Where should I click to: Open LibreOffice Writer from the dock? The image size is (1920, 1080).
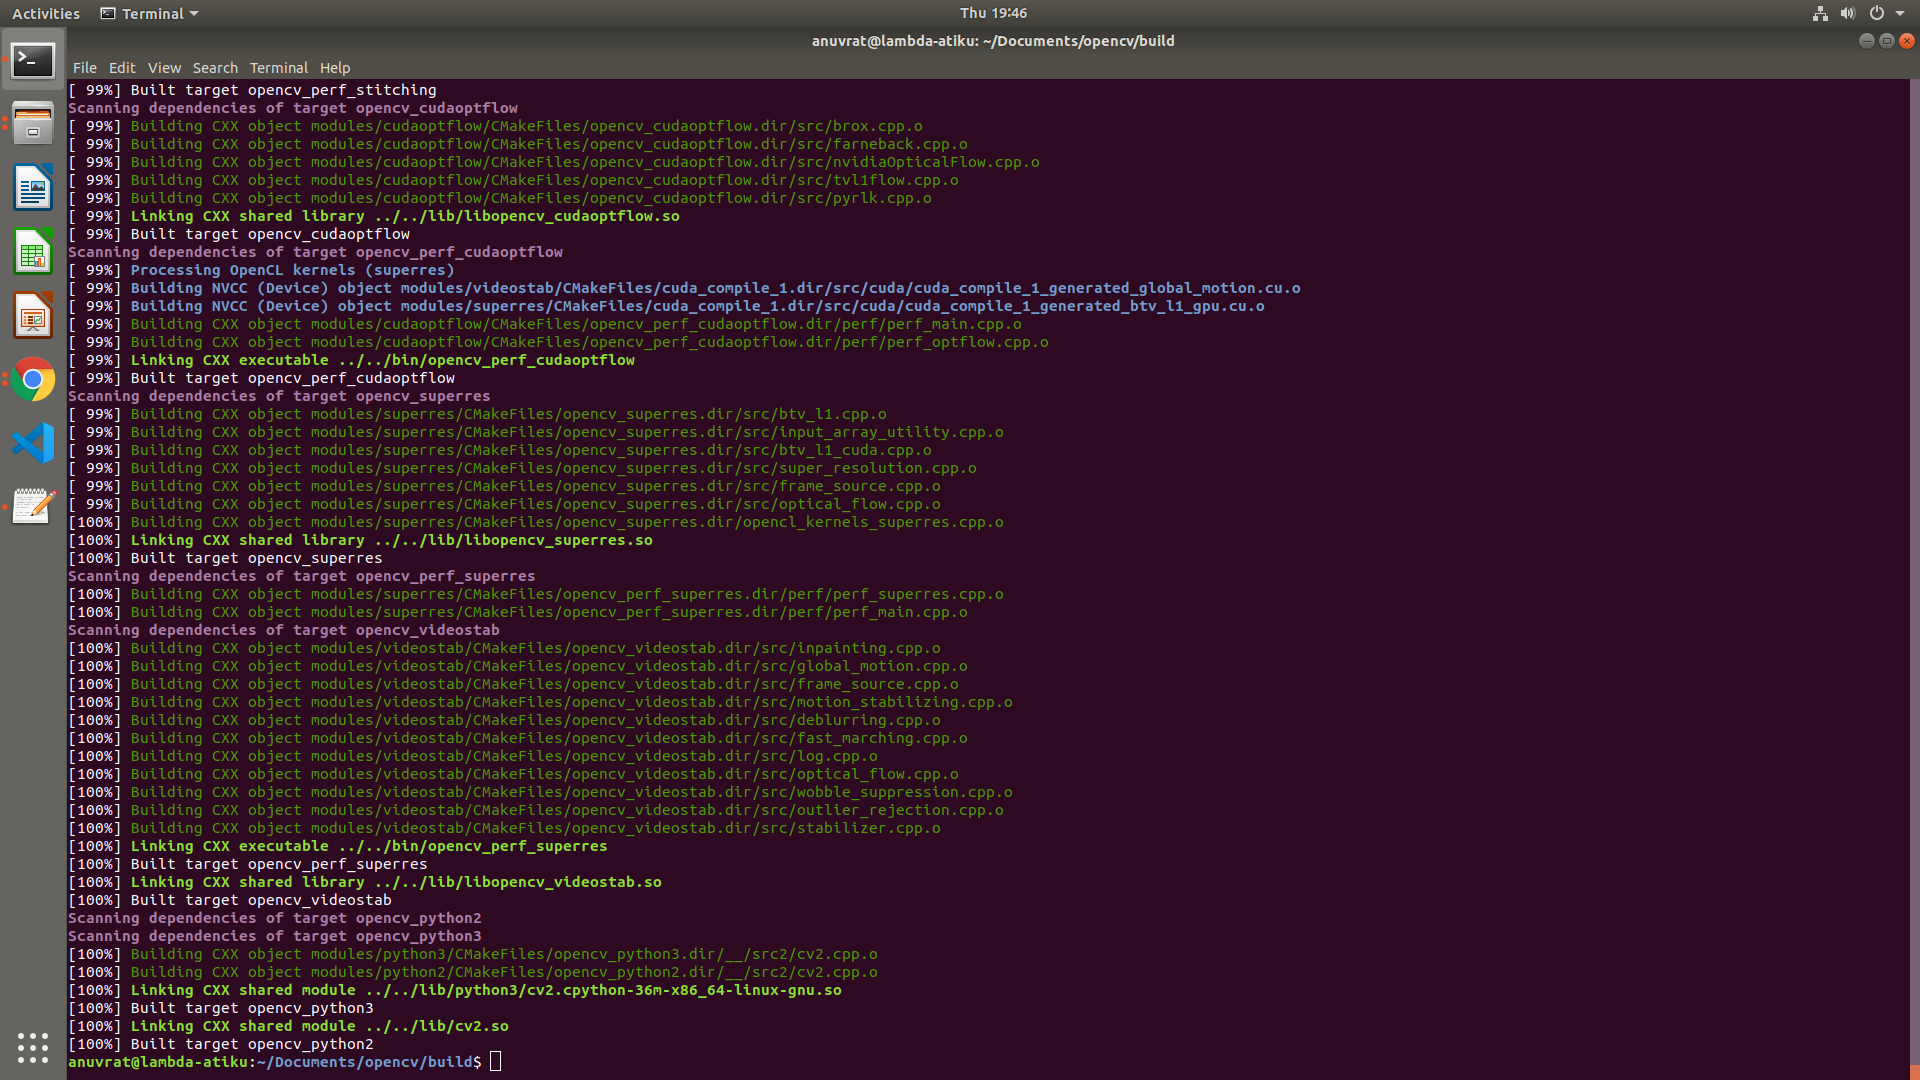(x=33, y=187)
